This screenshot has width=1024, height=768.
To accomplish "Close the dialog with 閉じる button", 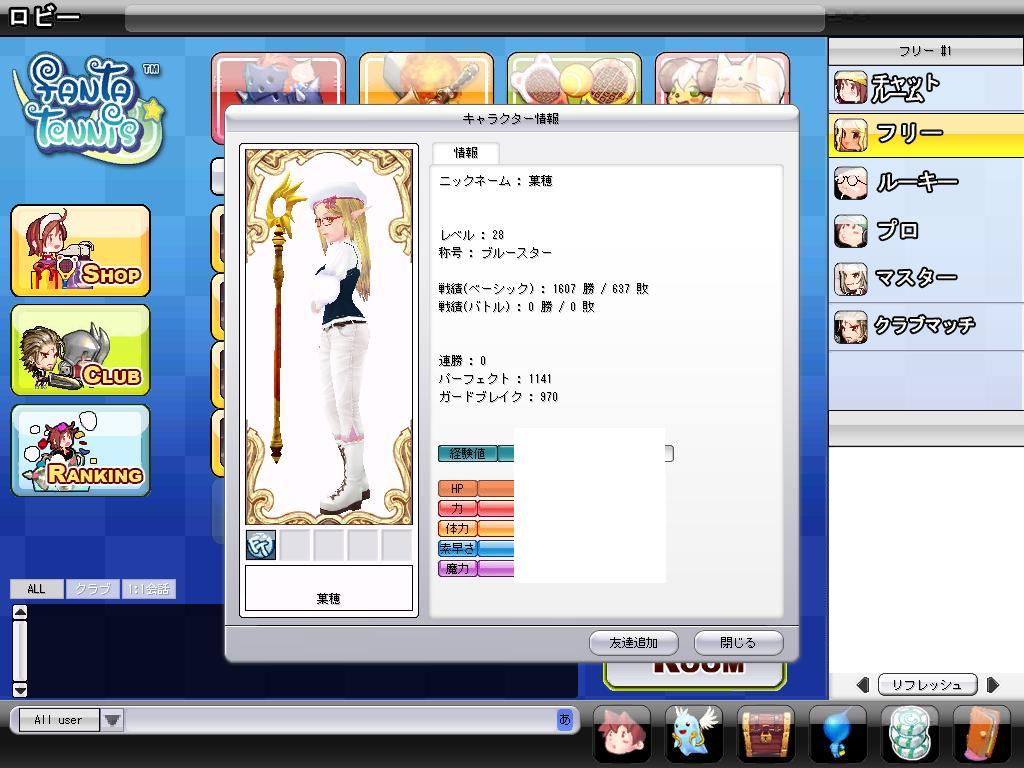I will [x=738, y=643].
